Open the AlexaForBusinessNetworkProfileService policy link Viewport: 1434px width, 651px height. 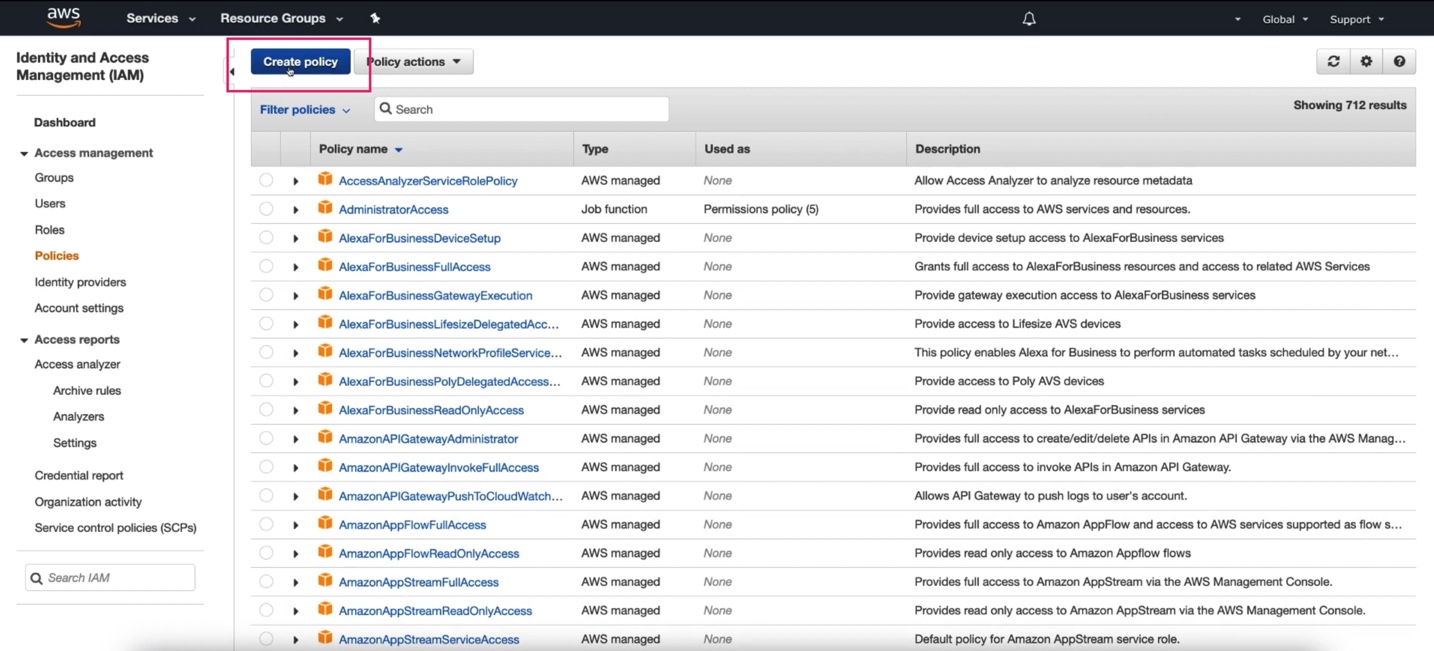pyautogui.click(x=450, y=352)
